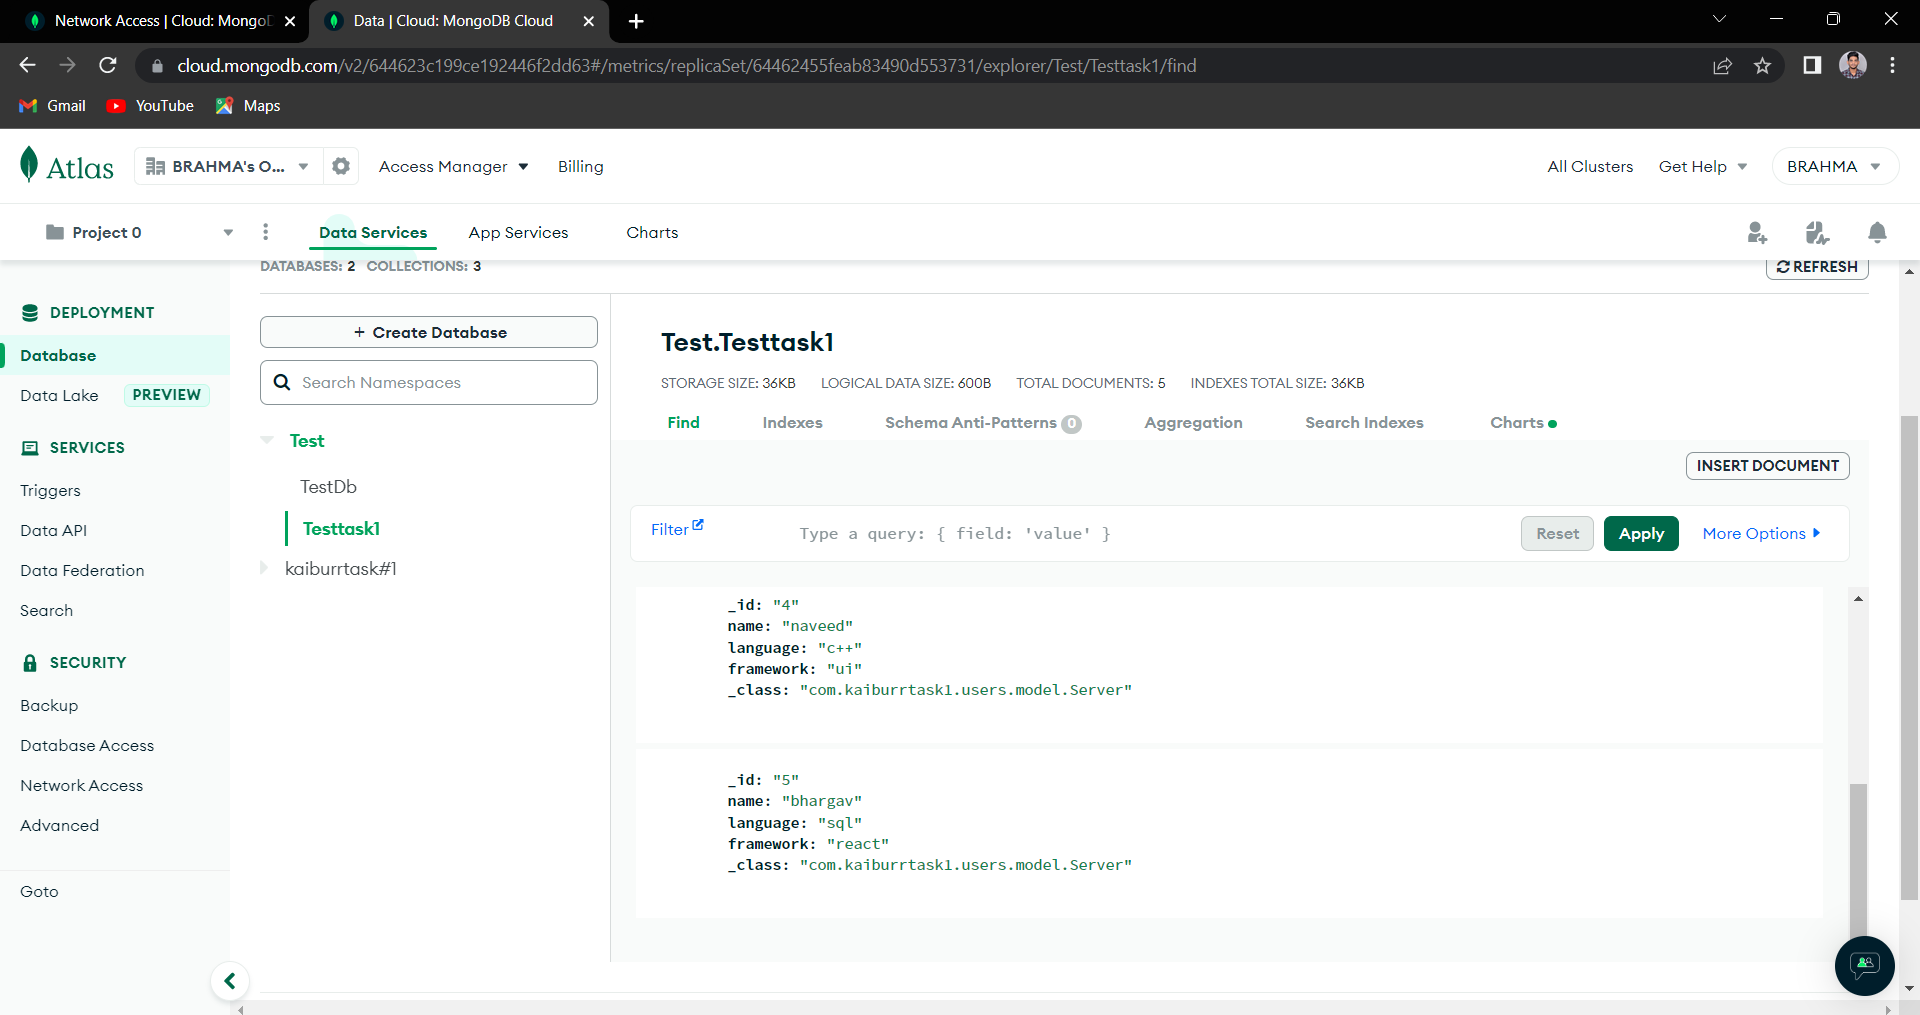Viewport: 1920px width, 1015px height.
Task: Open the project options three-dot menu
Action: coord(265,231)
